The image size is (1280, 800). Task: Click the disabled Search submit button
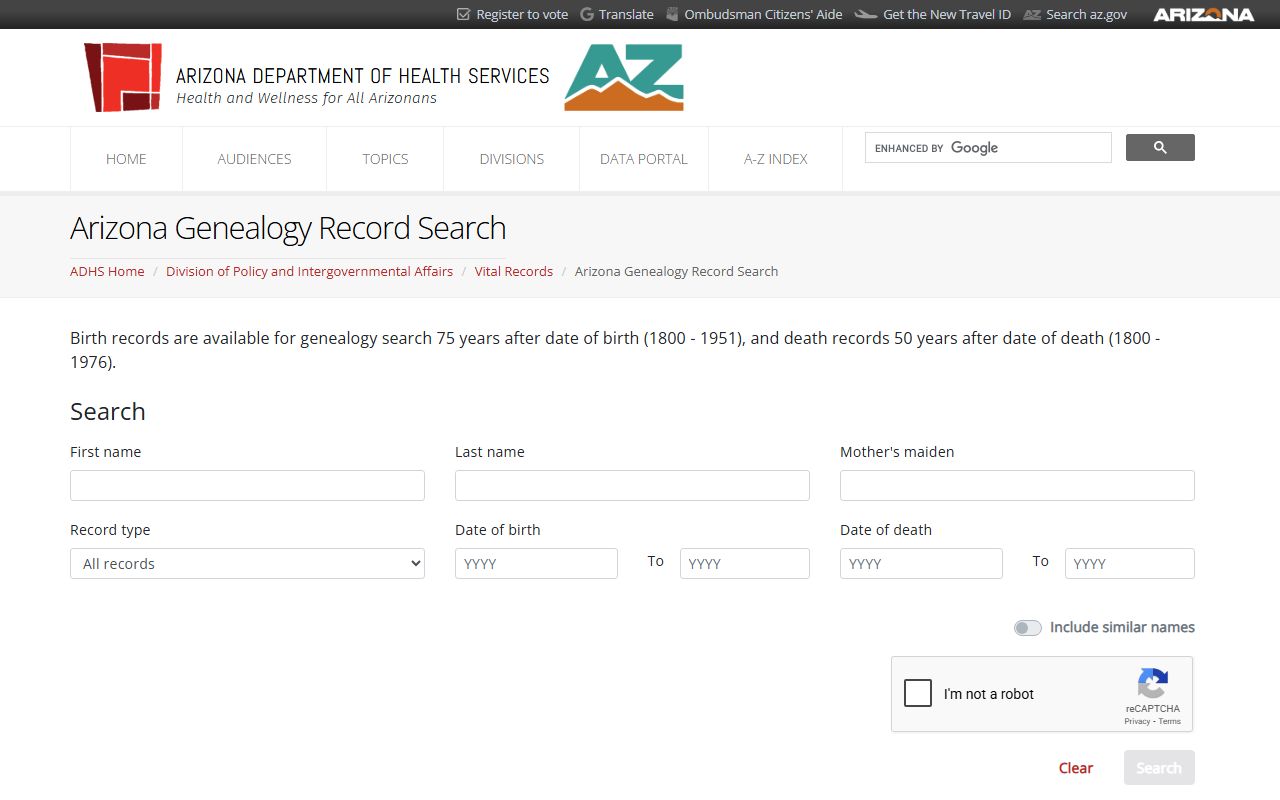1159,768
